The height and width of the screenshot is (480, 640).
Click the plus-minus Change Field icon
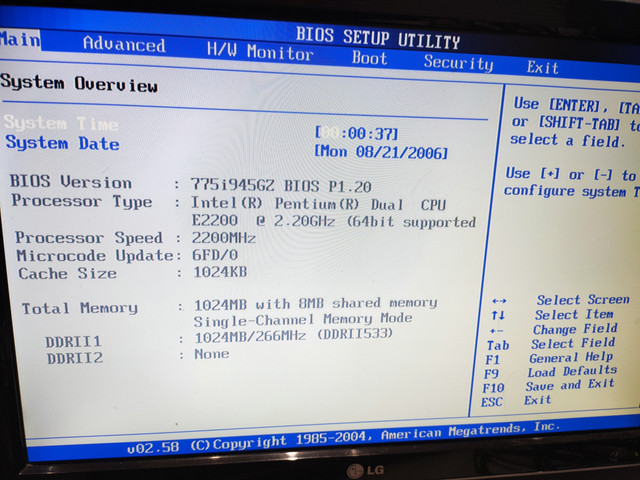tap(496, 331)
